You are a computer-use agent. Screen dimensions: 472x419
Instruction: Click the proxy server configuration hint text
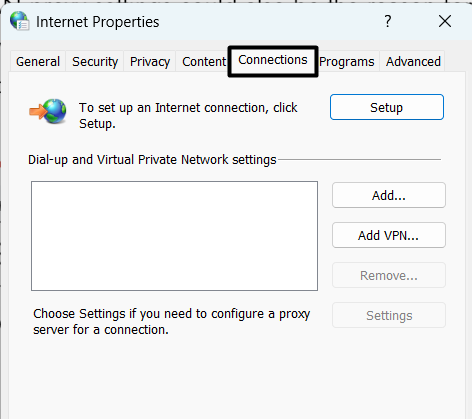point(172,322)
